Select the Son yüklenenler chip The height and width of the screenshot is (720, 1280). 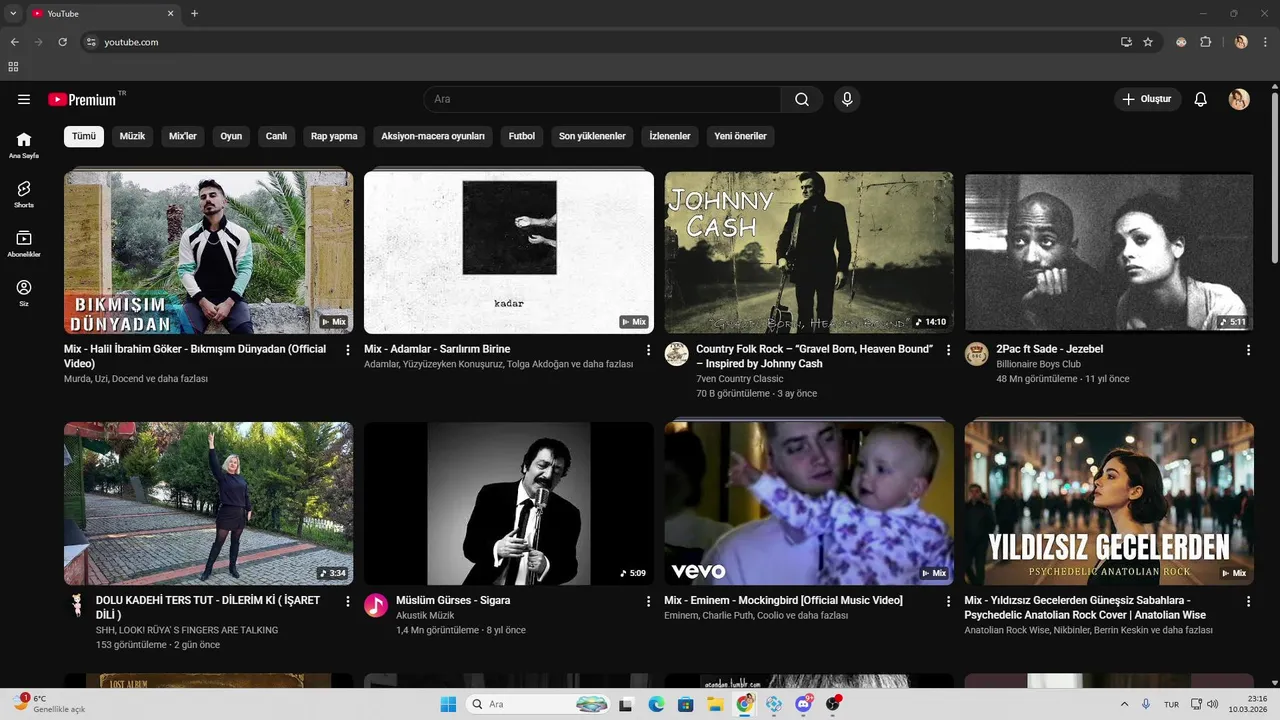[592, 136]
